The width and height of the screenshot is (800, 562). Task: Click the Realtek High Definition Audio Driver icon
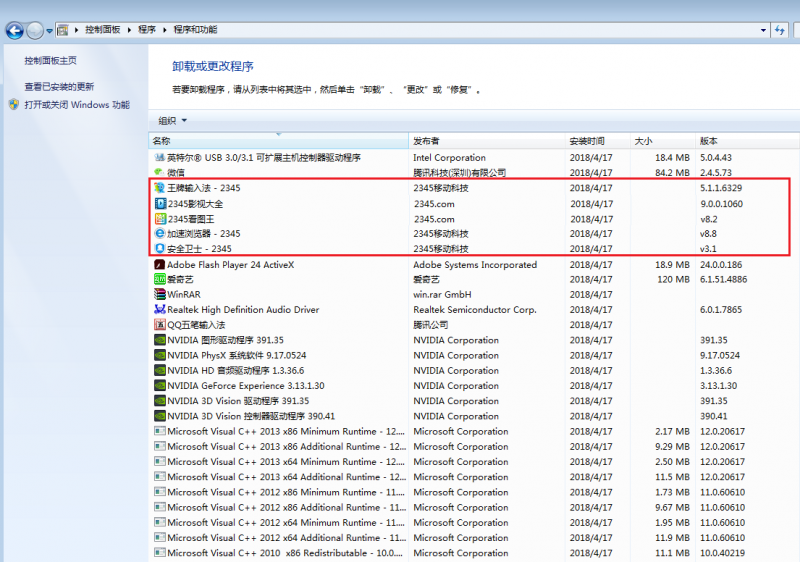[160, 310]
